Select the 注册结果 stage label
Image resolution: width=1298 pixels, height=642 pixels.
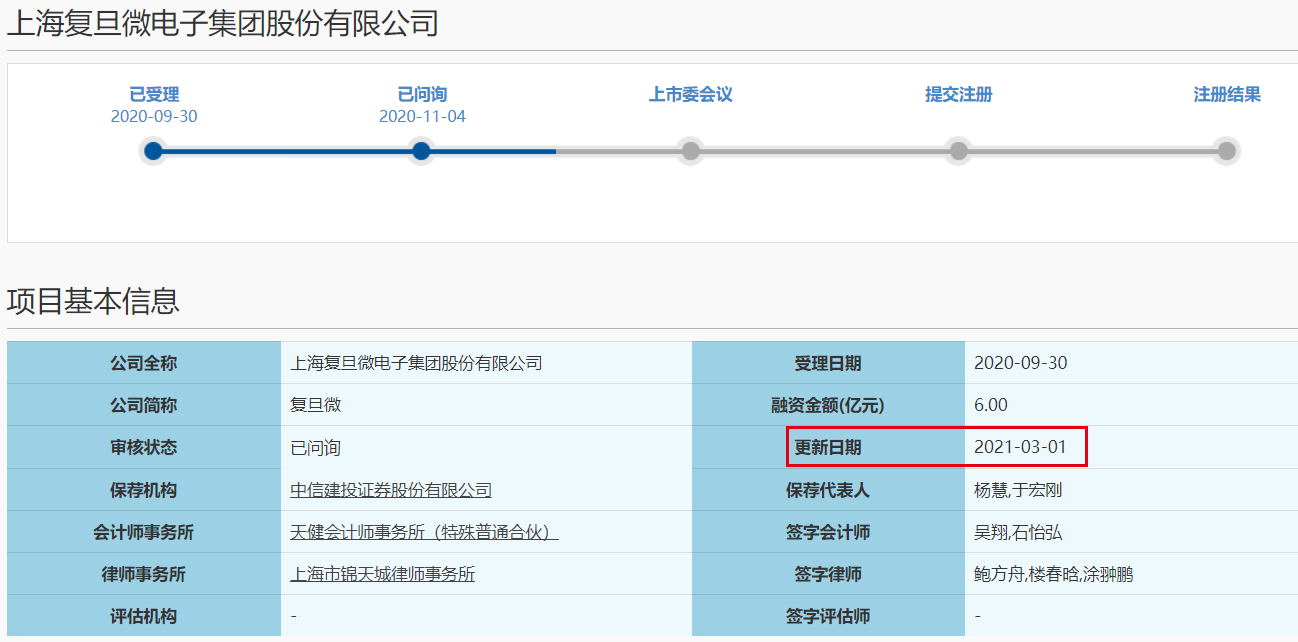coord(1227,95)
